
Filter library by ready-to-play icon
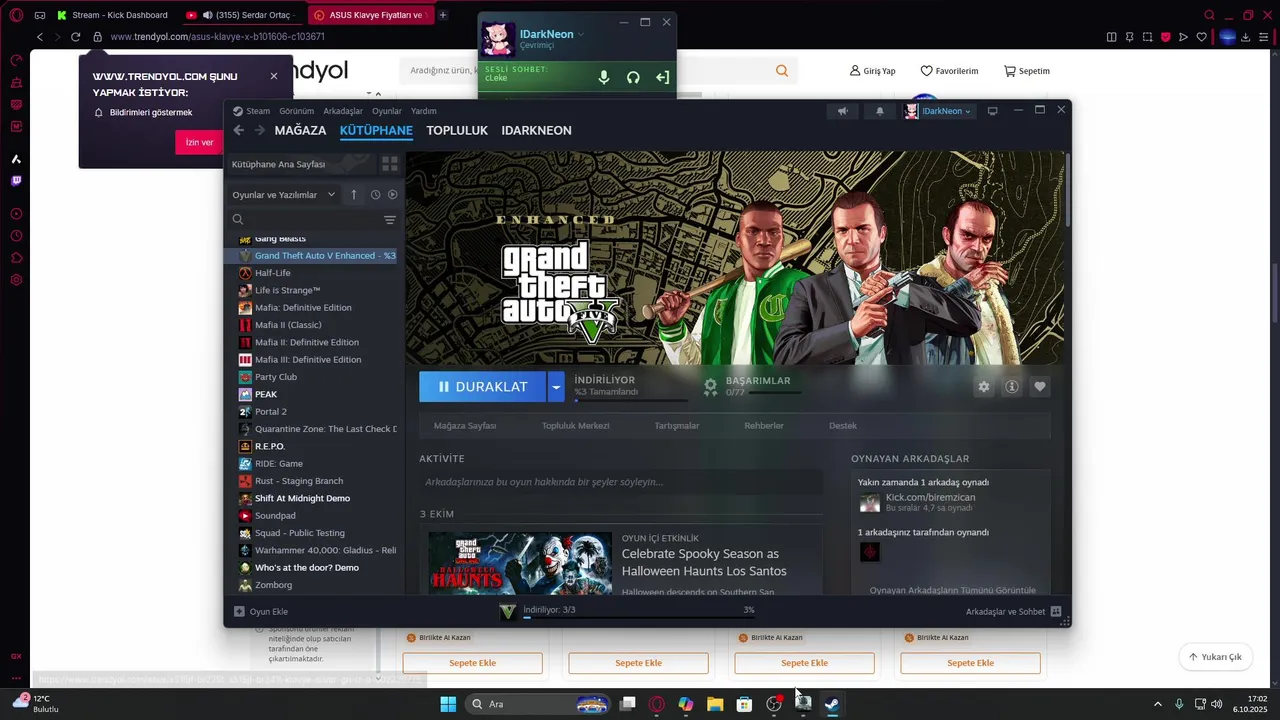pos(393,195)
